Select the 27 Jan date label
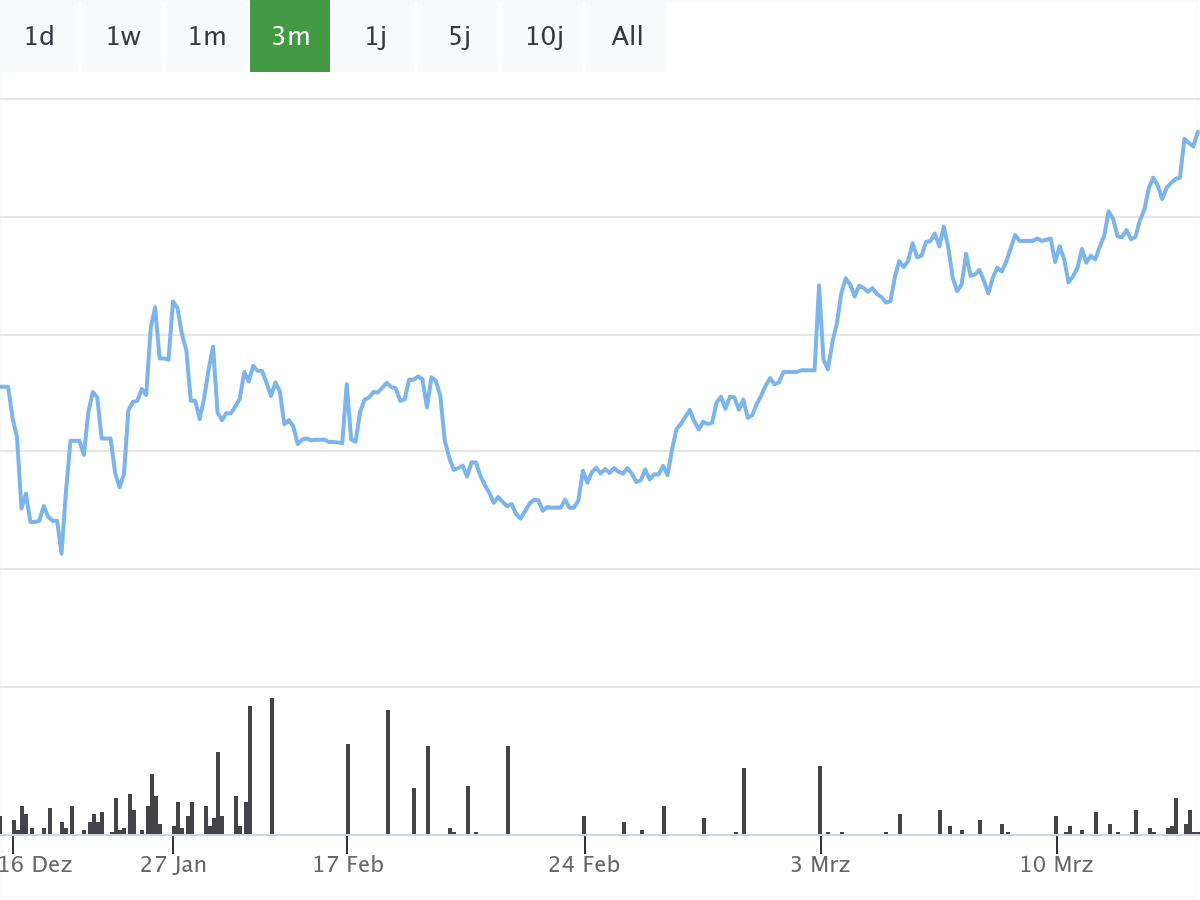 click(173, 864)
